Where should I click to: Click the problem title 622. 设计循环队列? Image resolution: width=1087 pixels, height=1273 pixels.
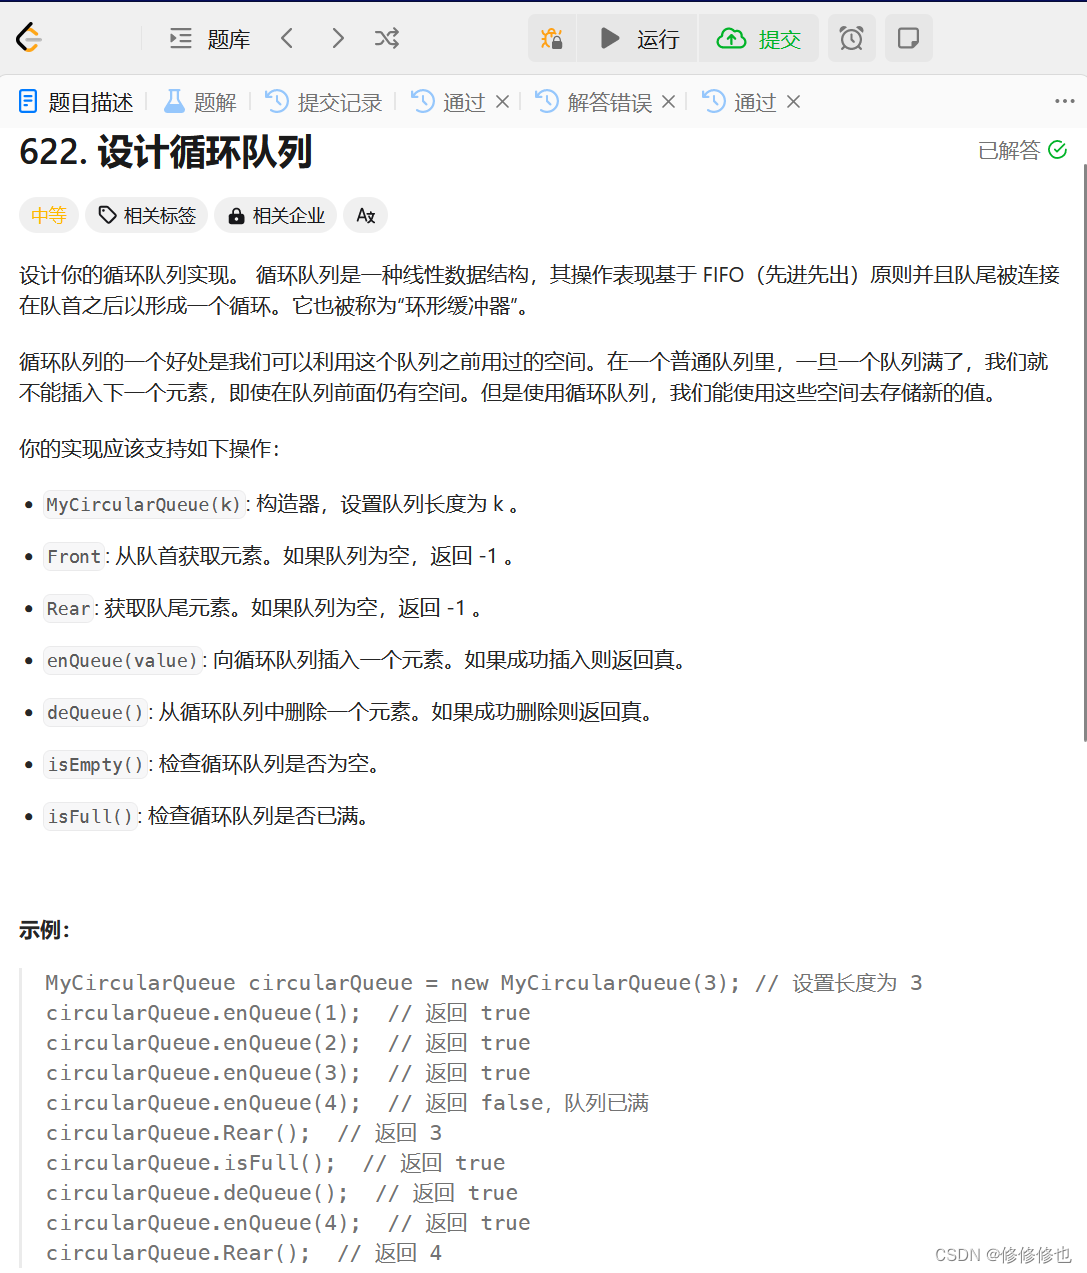166,152
